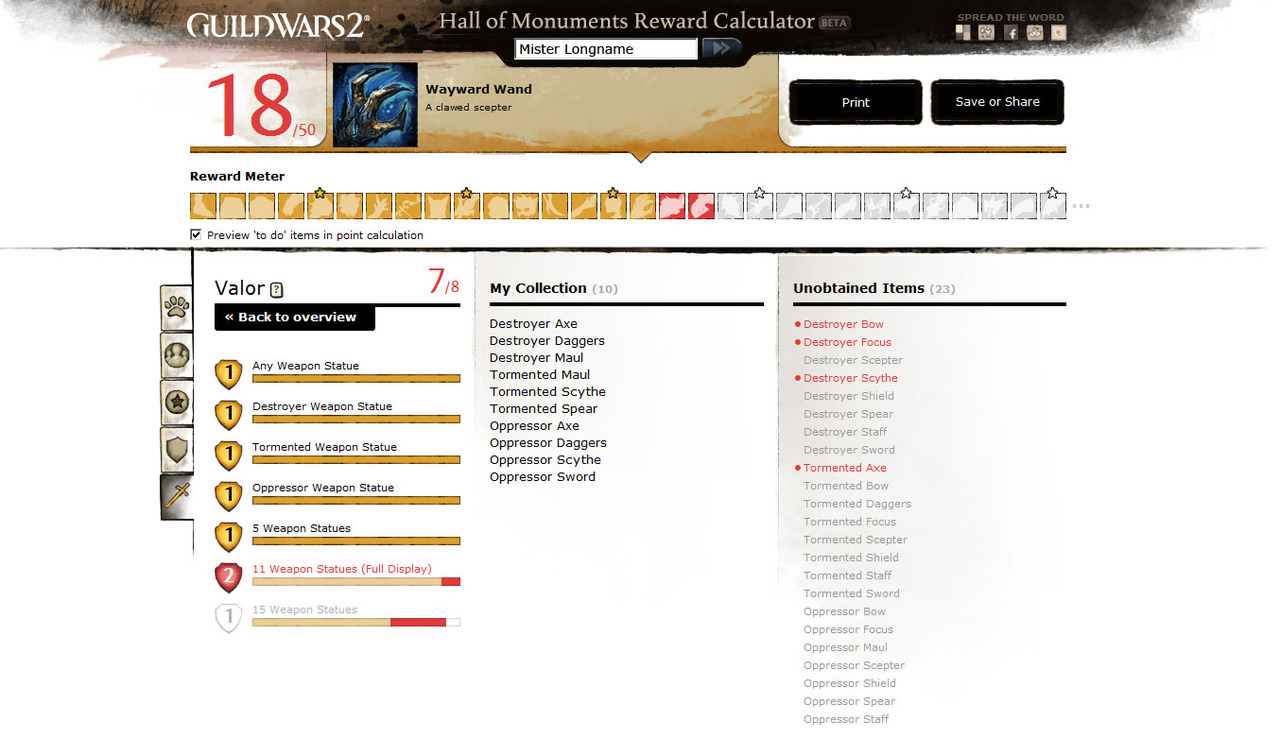Click the red 11 Weapon Statues badge
The image size is (1280, 756).
[229, 577]
